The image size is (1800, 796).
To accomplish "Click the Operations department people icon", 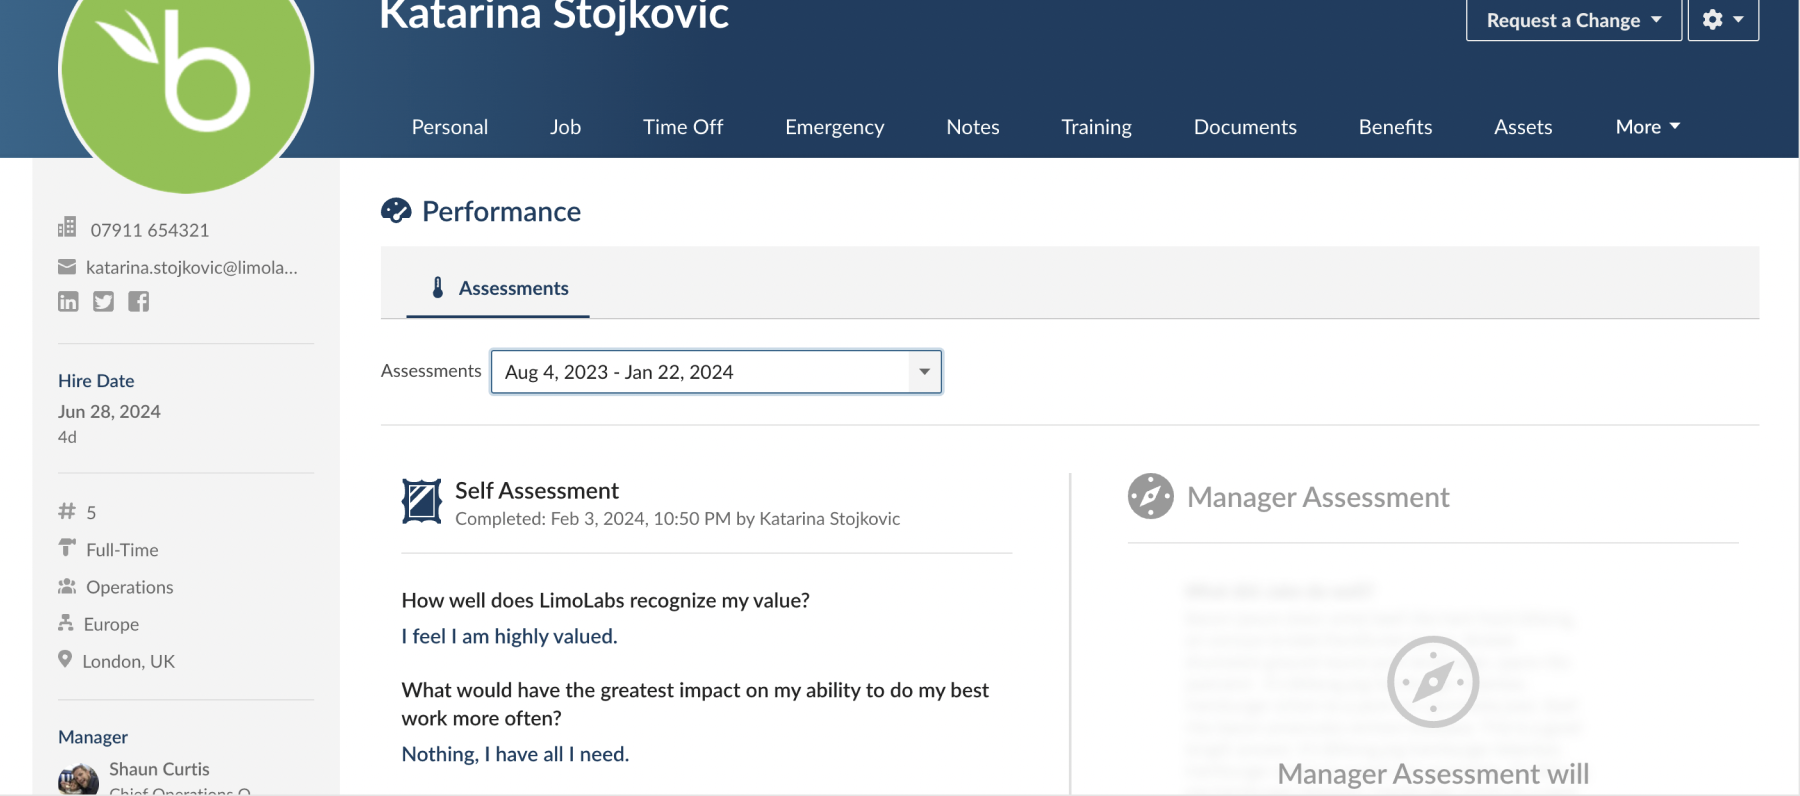I will (x=67, y=586).
